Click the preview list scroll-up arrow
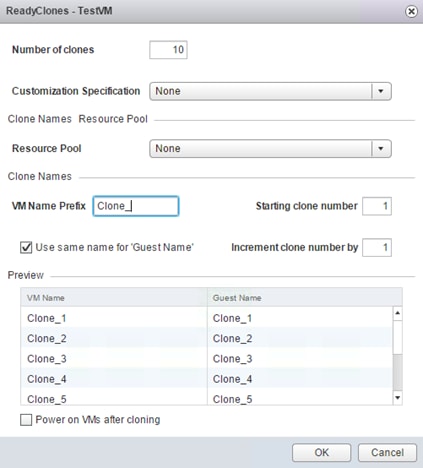 tap(397, 313)
